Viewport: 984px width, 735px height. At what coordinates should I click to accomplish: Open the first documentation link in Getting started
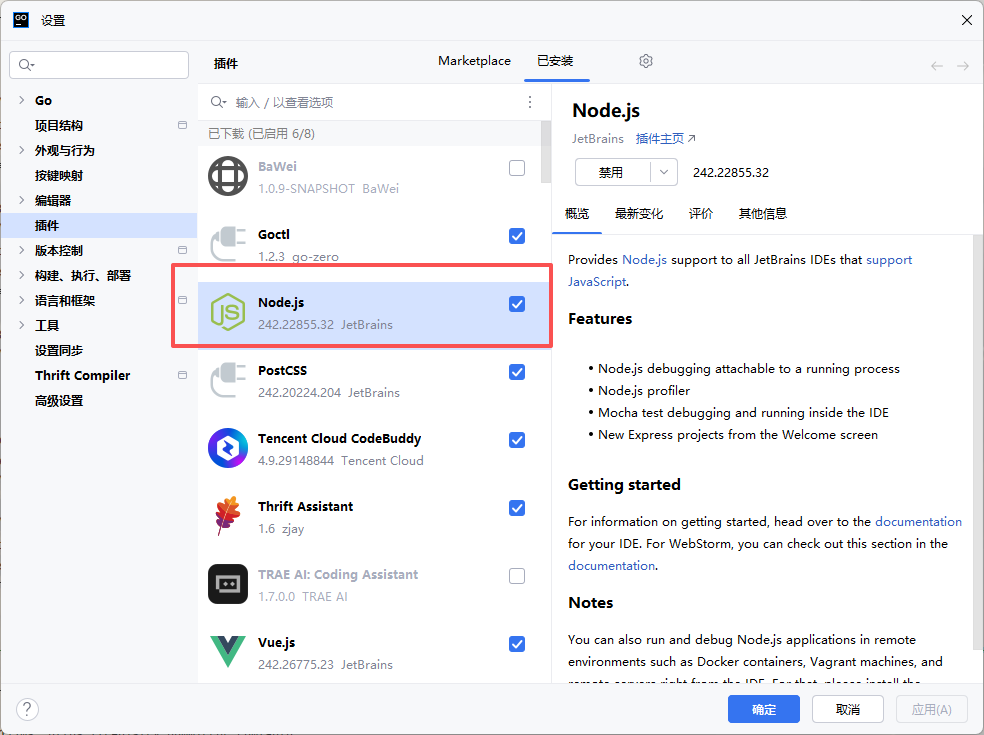[918, 522]
